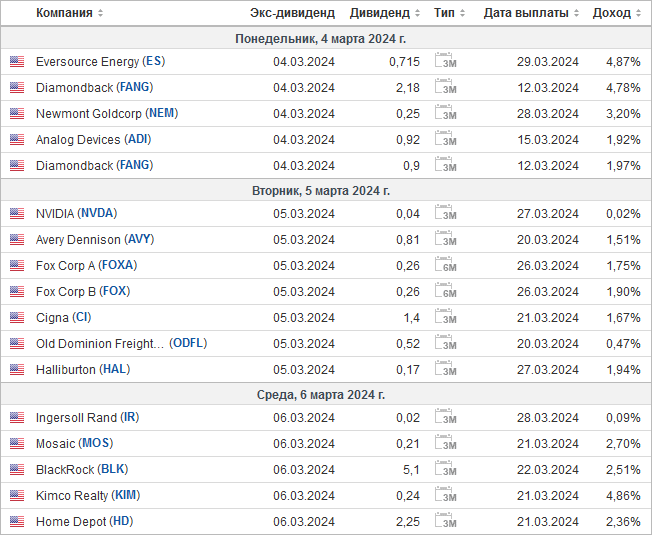Click the 3M calendar icon for Halliburton row

pos(445,369)
